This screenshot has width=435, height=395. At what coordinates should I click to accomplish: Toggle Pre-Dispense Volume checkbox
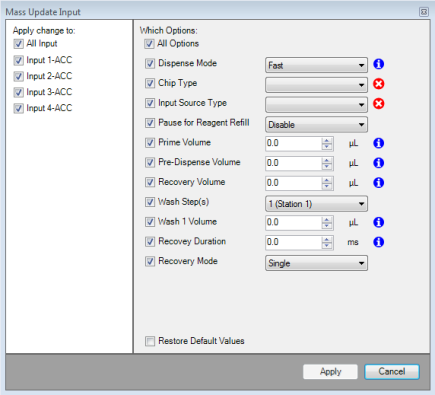pyautogui.click(x=150, y=162)
